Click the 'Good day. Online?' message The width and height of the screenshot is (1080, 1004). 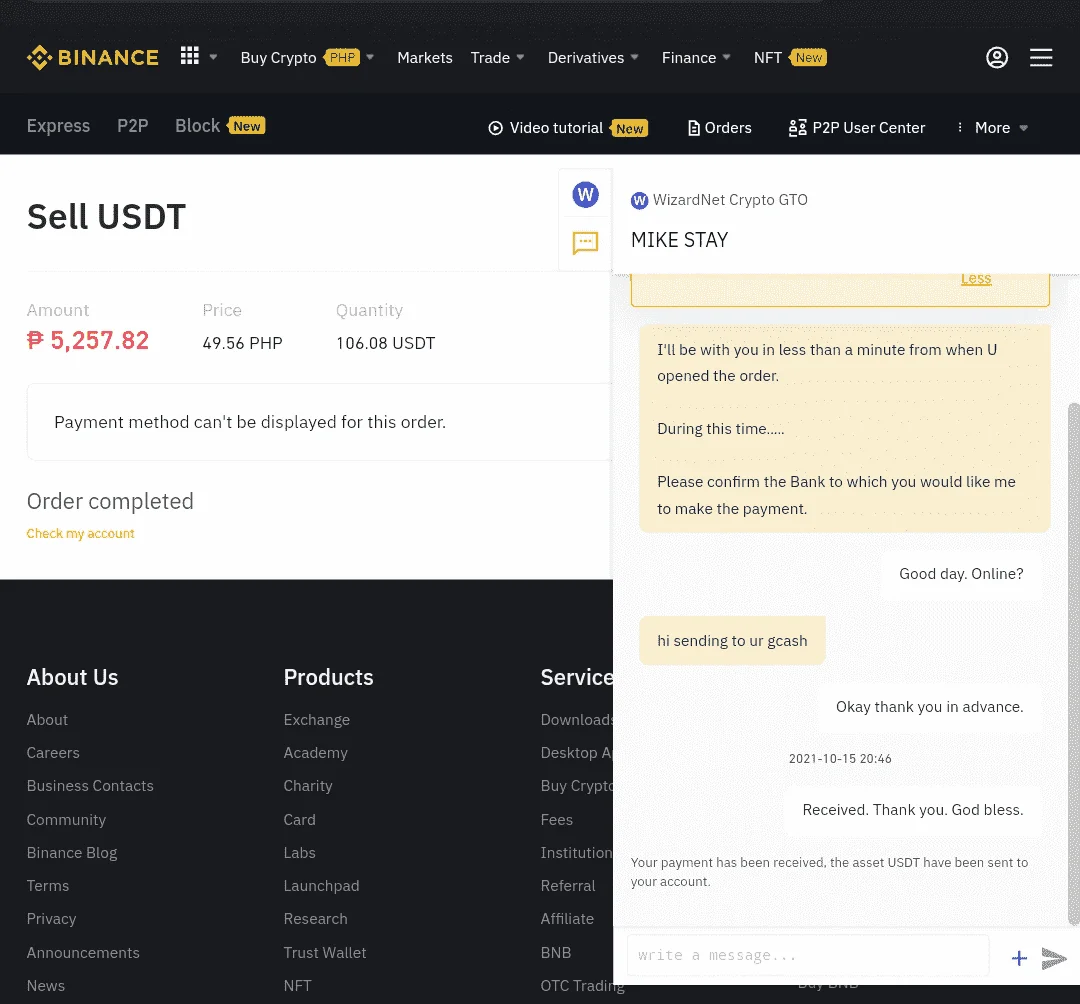tap(961, 574)
